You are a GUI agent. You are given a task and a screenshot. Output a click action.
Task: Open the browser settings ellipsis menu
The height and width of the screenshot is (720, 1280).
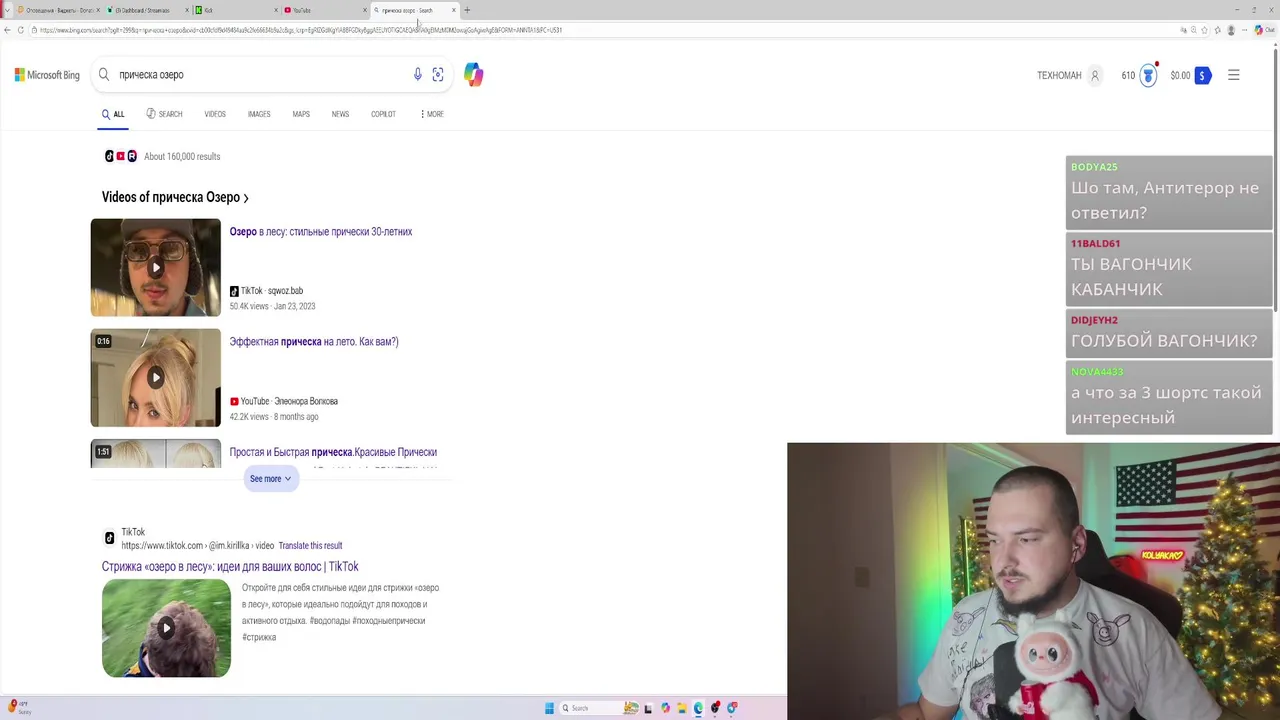(x=1245, y=30)
